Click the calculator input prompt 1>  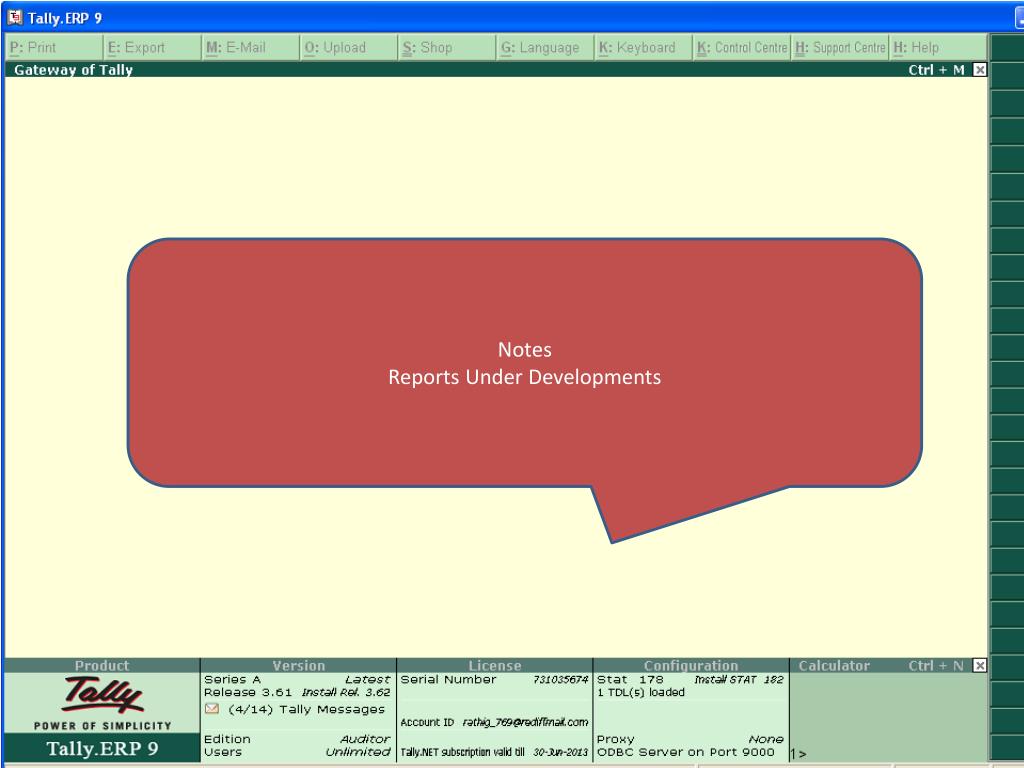coord(798,754)
